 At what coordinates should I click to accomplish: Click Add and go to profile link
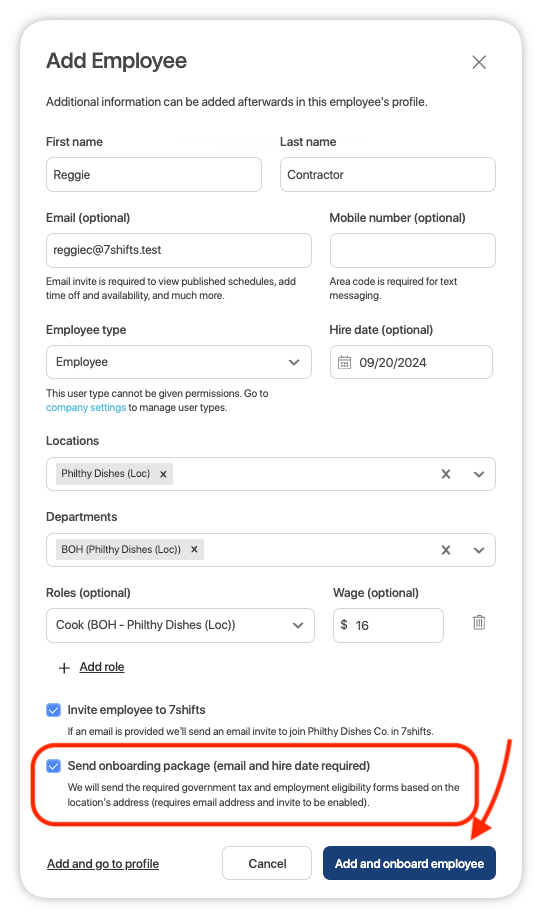(x=103, y=864)
